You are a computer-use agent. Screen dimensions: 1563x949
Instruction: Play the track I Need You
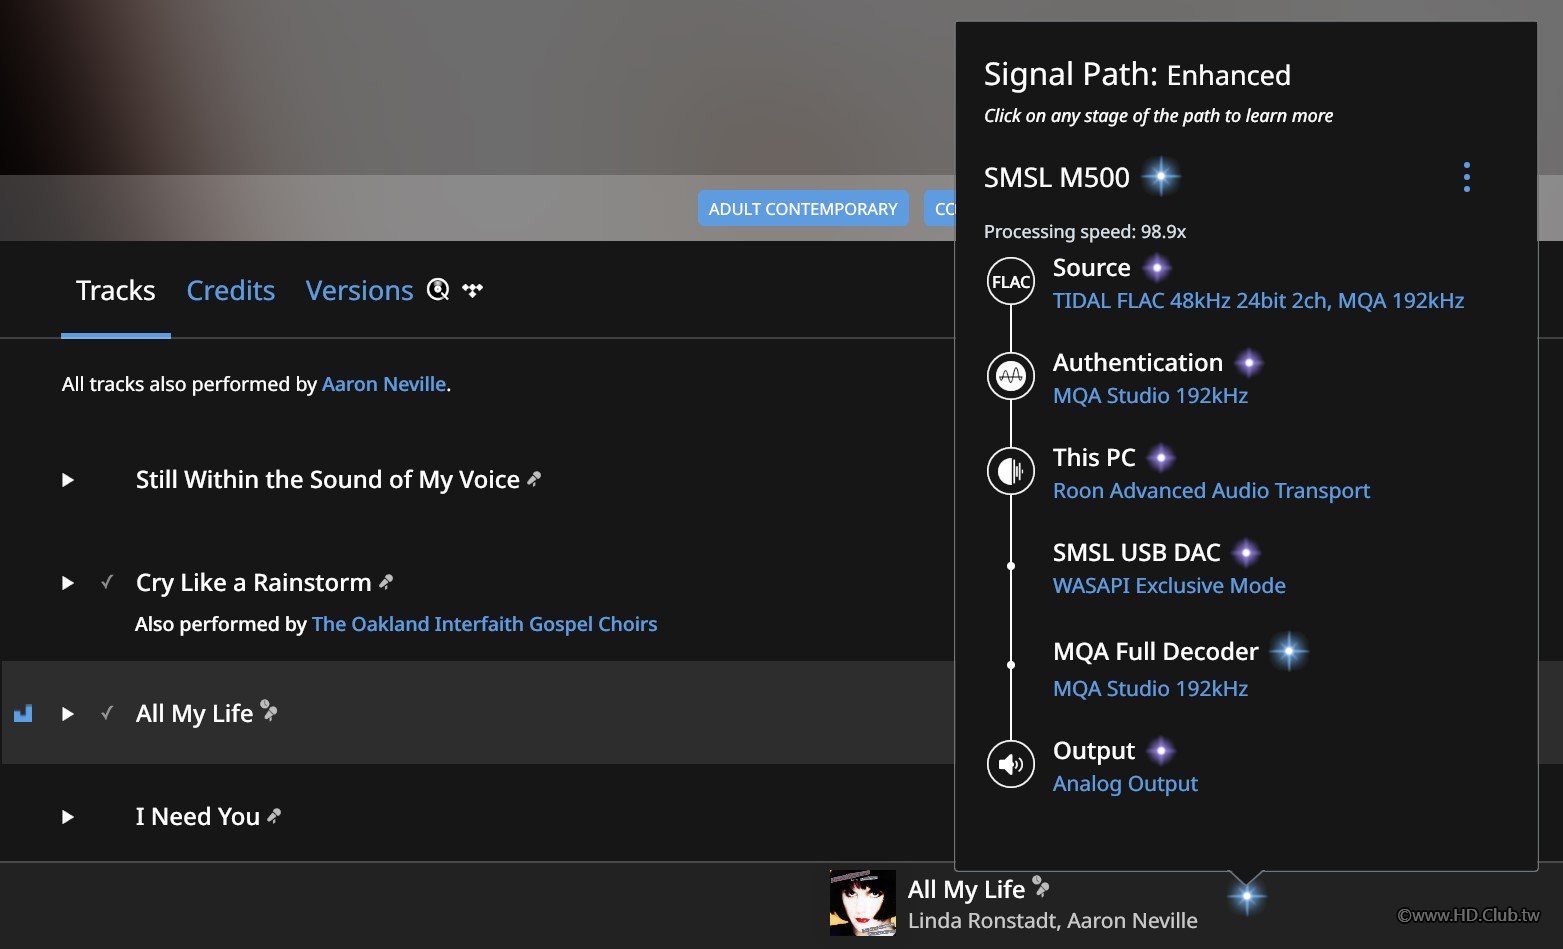pyautogui.click(x=68, y=817)
